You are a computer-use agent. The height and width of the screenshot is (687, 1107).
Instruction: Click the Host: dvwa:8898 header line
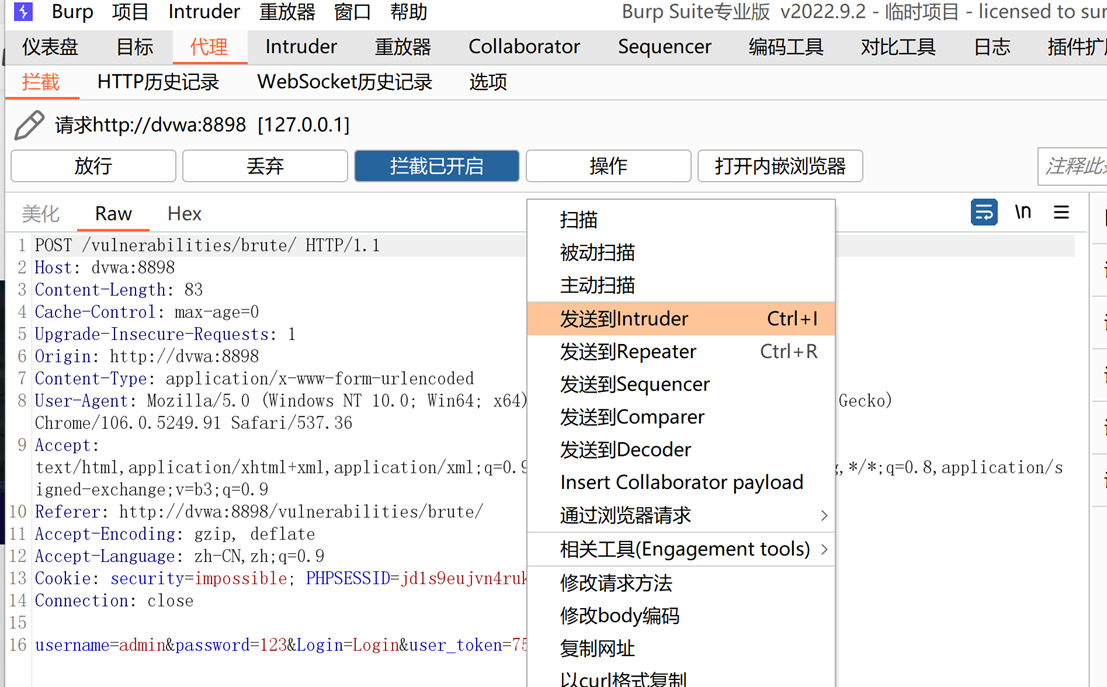pyautogui.click(x=104, y=268)
